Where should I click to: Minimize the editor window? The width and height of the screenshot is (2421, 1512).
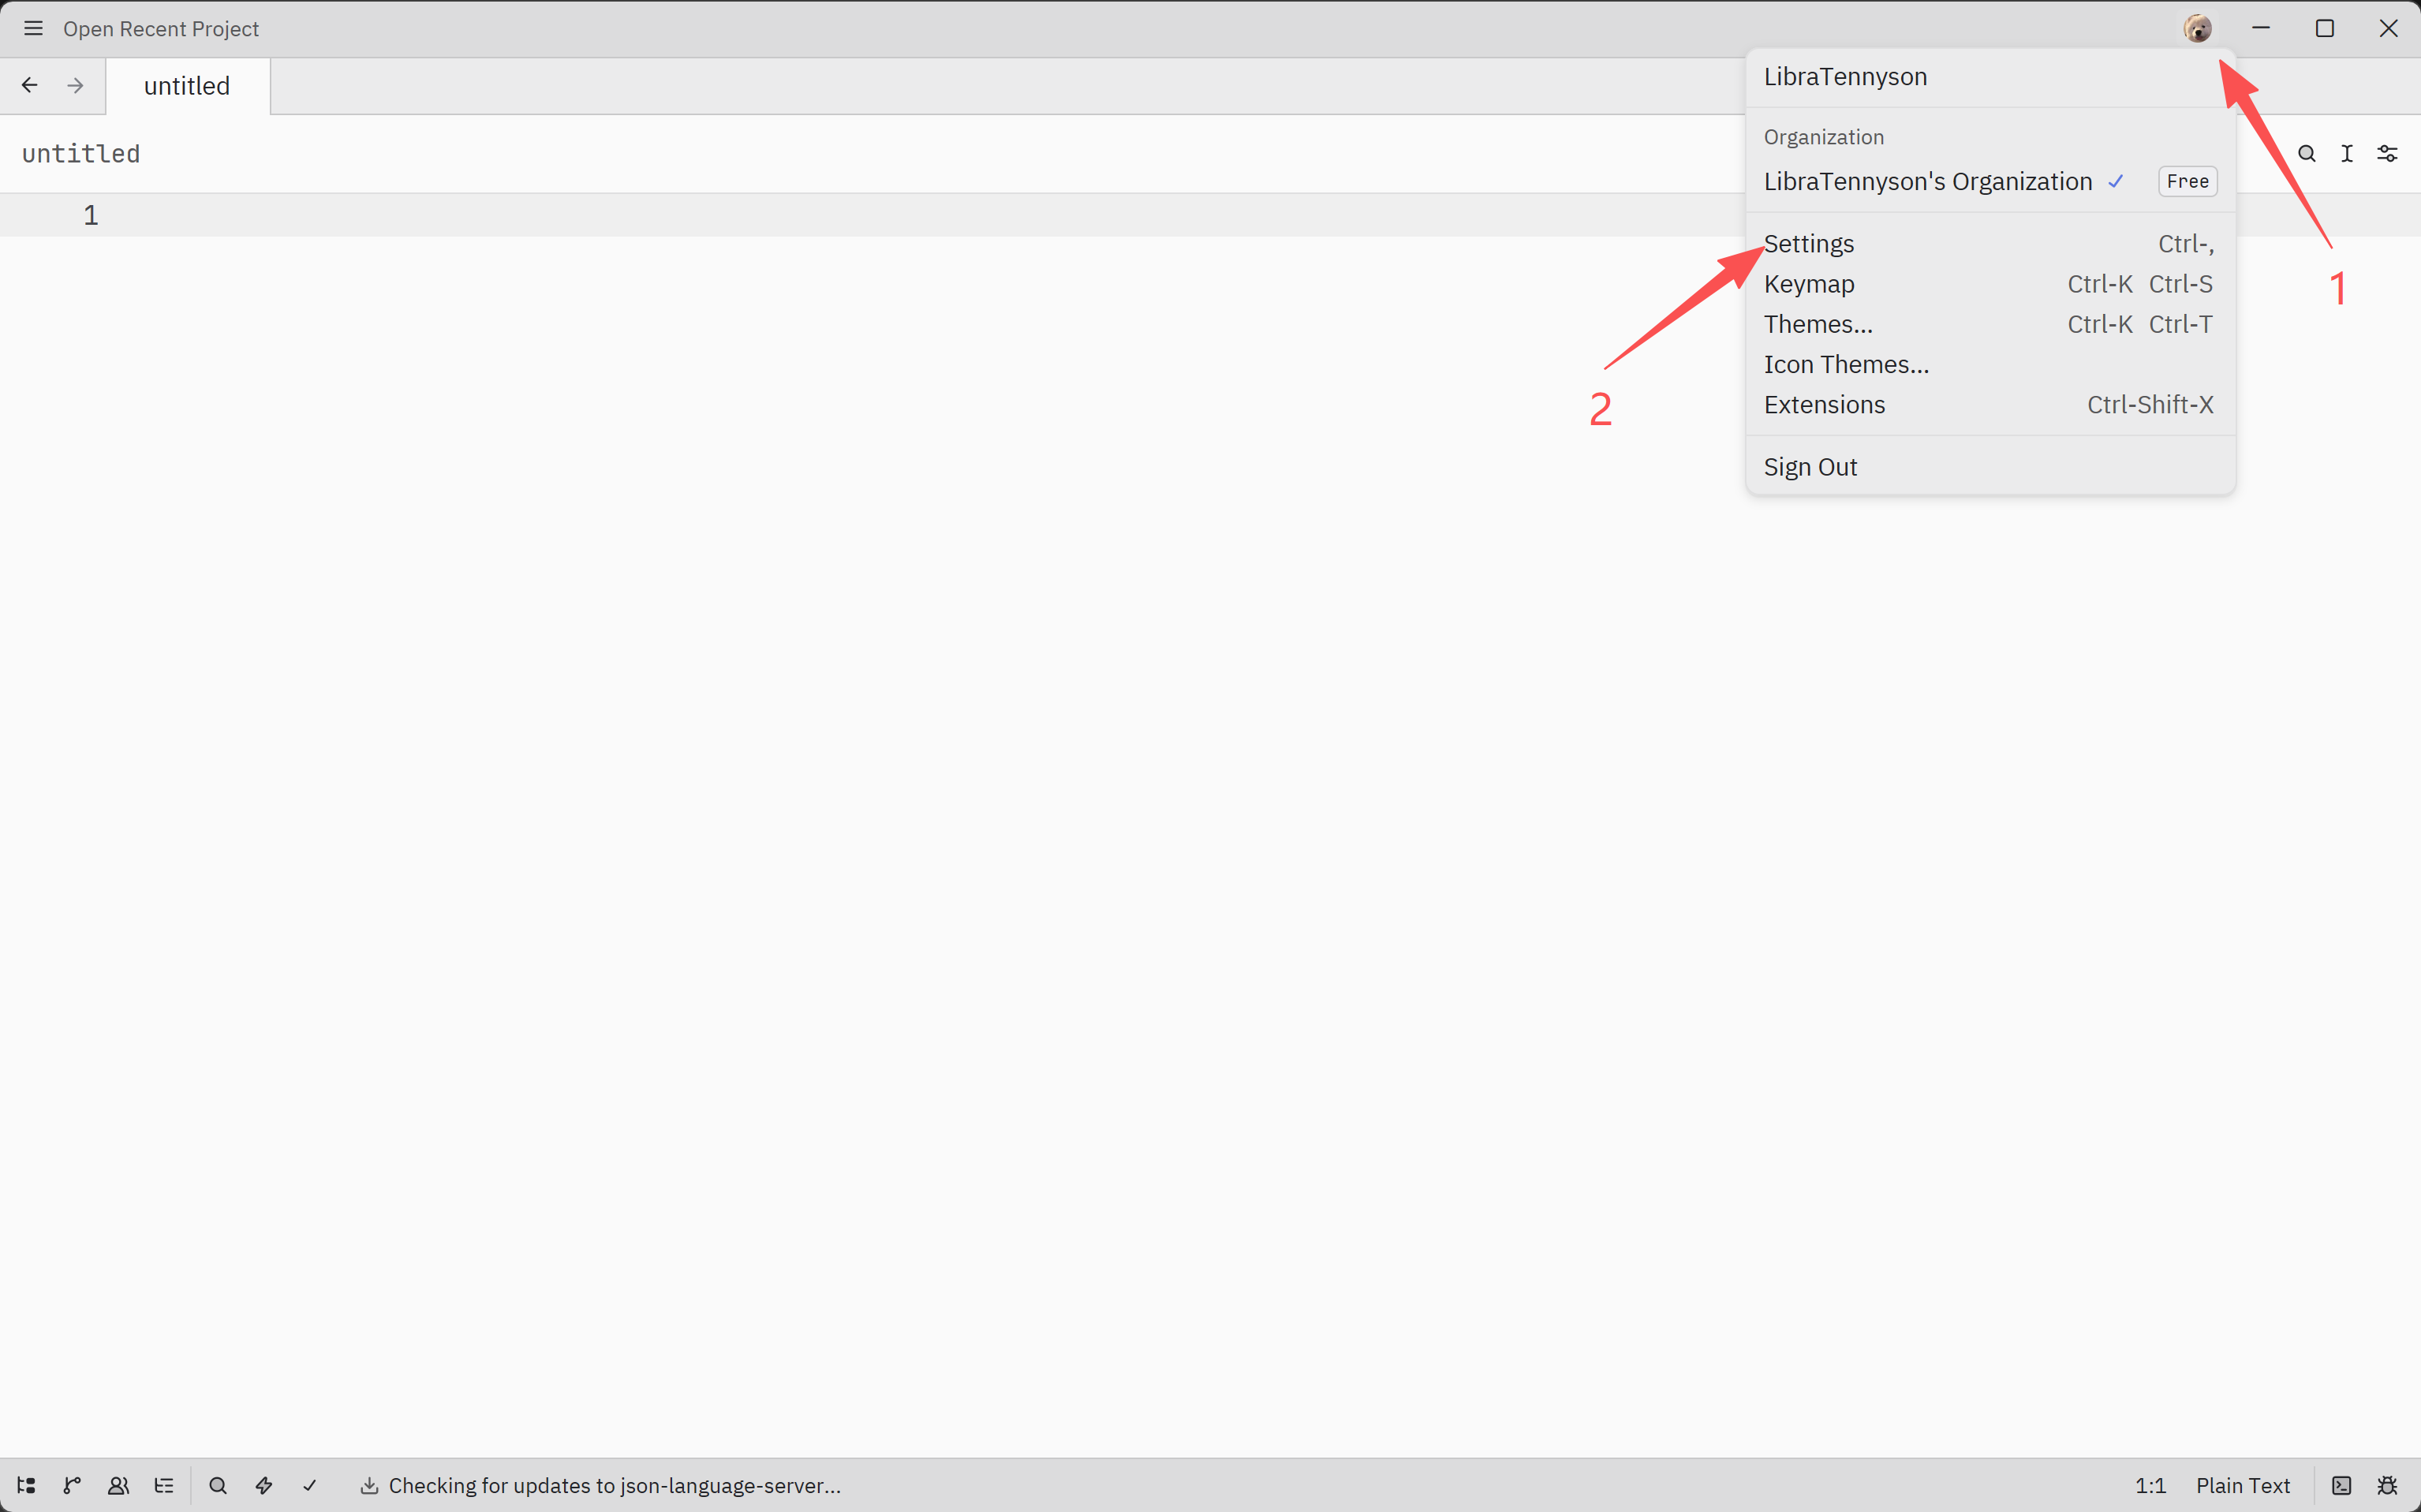(x=2260, y=28)
